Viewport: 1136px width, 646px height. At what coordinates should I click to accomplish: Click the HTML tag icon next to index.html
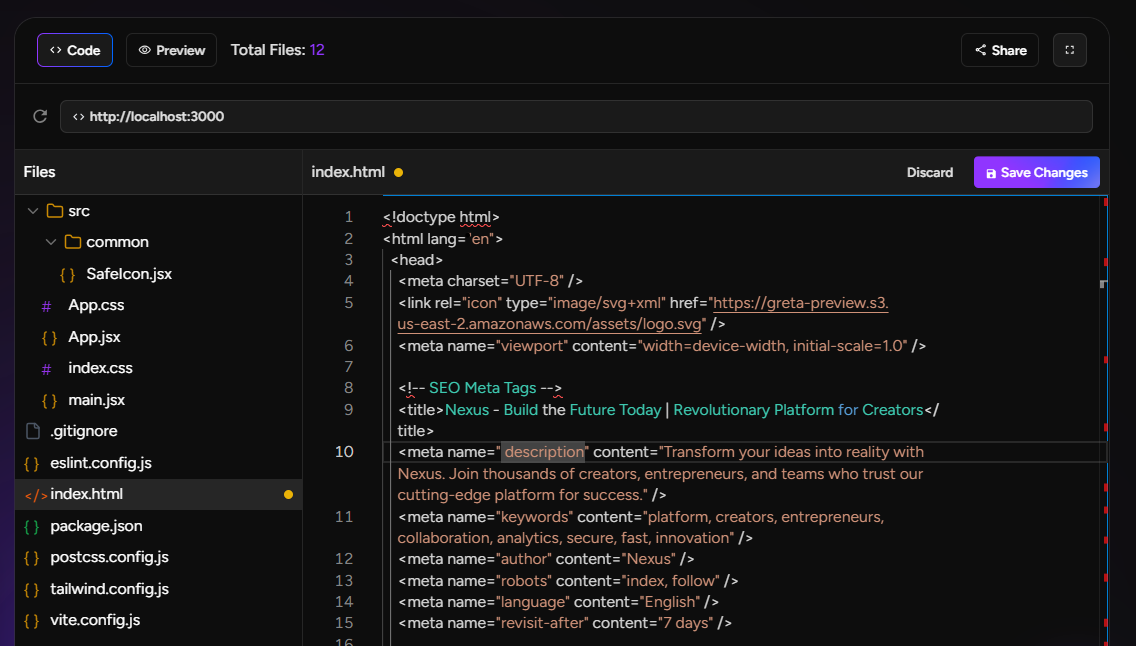click(36, 495)
